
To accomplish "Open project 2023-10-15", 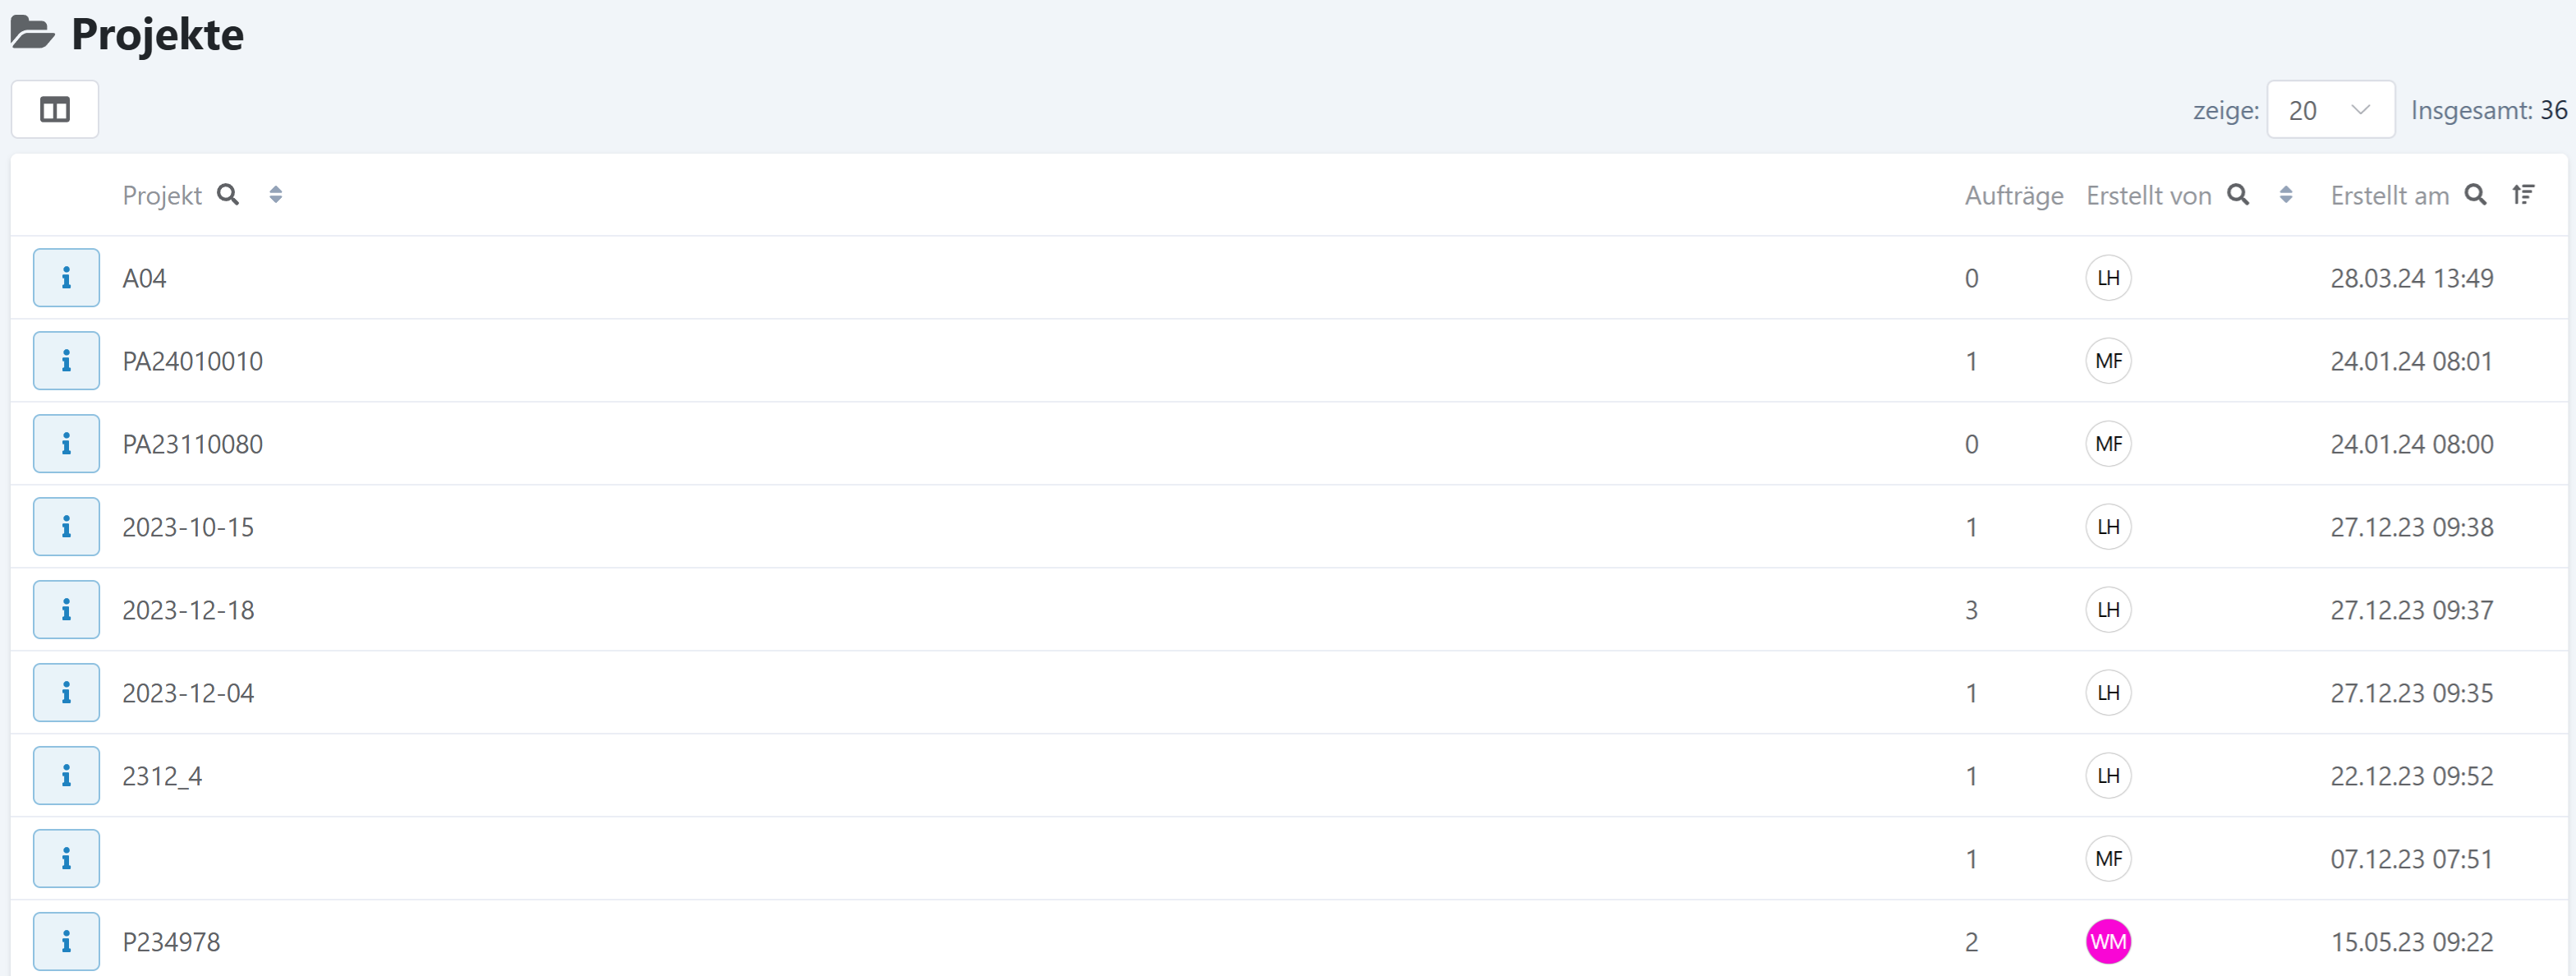I will pos(188,527).
